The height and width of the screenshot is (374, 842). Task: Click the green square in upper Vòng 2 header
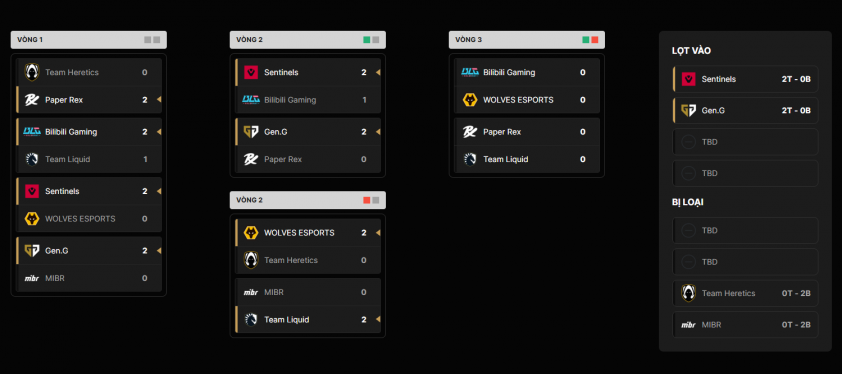pos(367,40)
